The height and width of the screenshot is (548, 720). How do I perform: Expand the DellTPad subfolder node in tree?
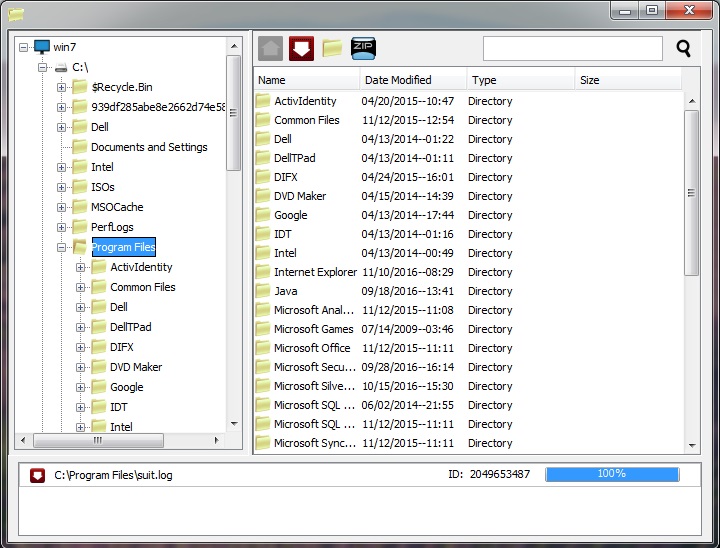80,328
